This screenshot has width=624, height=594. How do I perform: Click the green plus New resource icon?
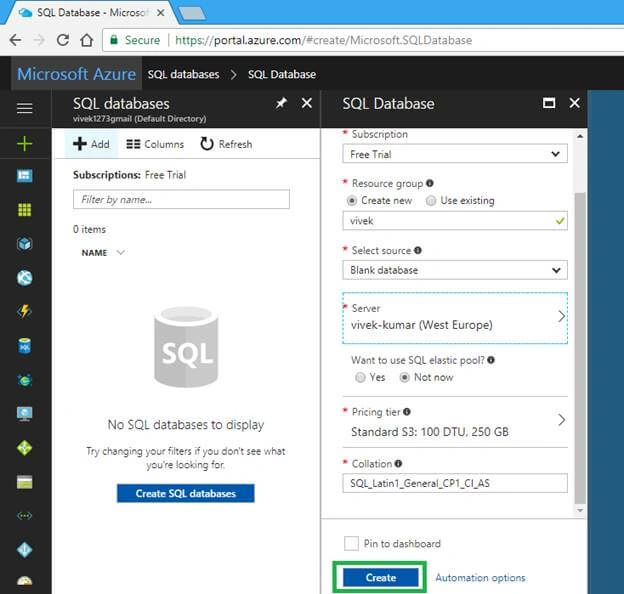click(x=24, y=144)
